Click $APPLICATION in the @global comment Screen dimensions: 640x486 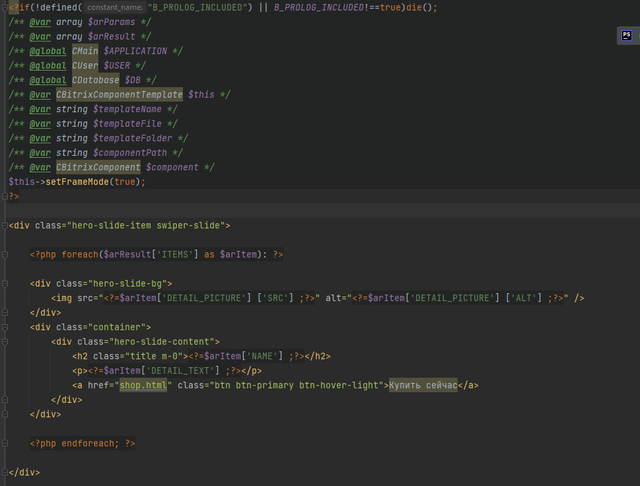tap(135, 51)
